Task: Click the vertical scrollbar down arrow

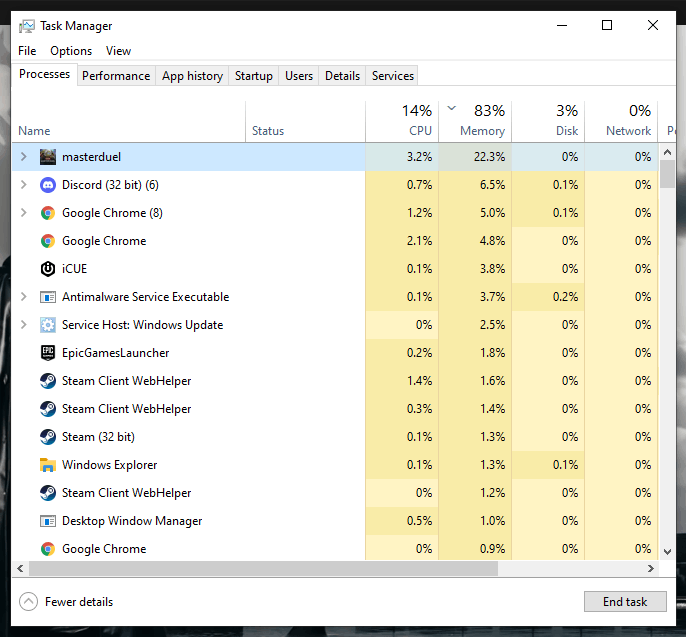Action: click(667, 552)
